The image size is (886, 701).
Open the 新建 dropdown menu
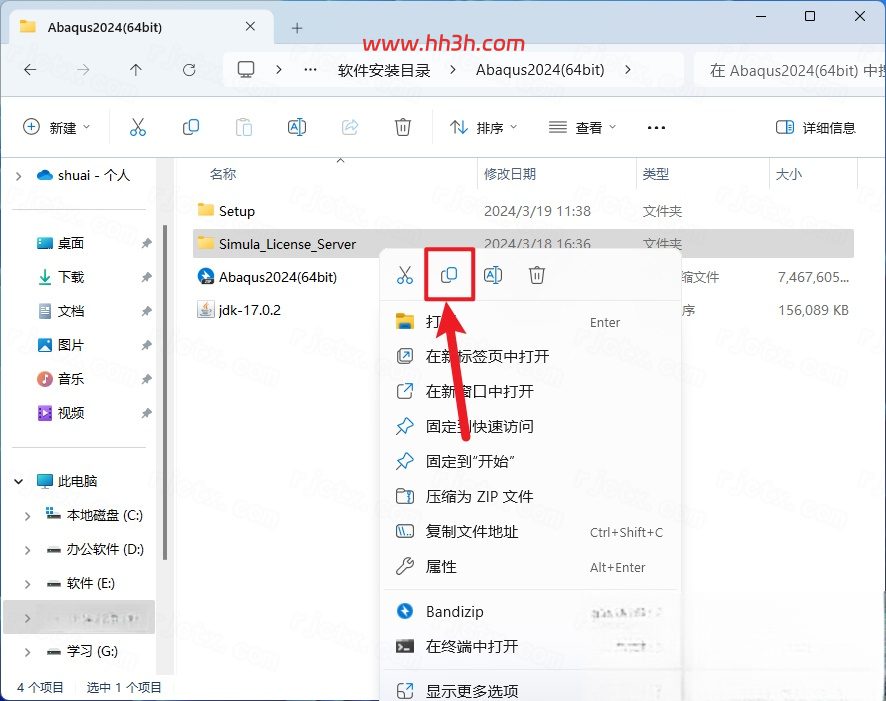[57, 128]
